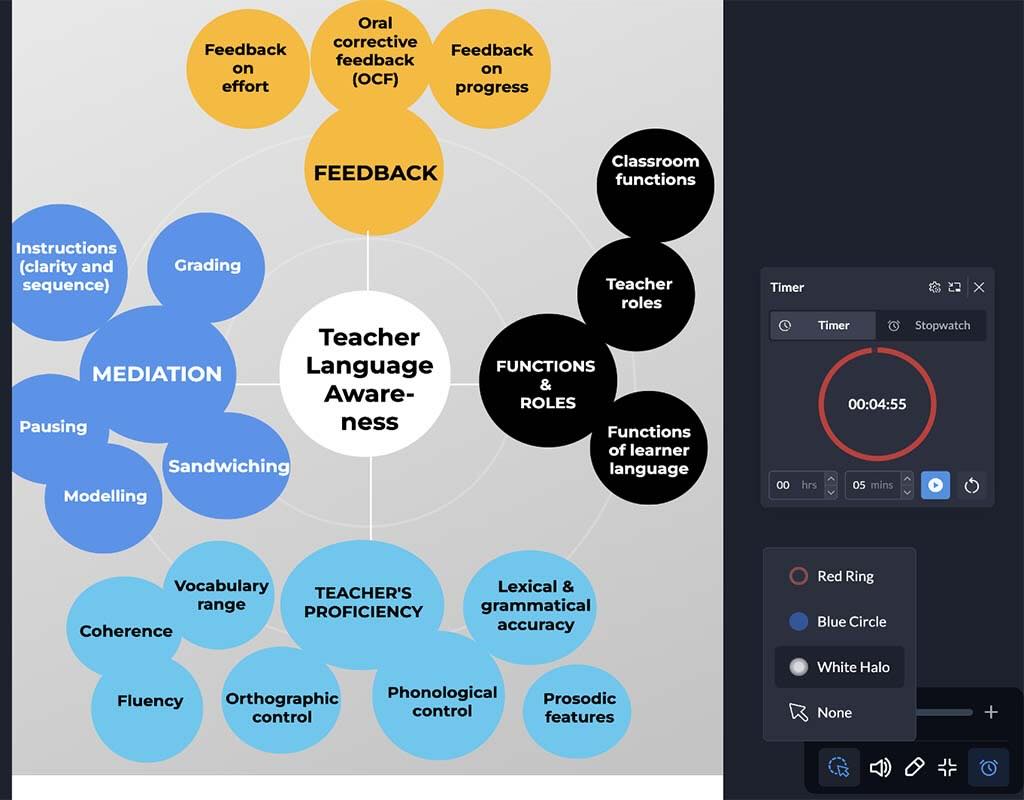Select the White Halo cursor option
This screenshot has width=1024, height=800.
click(839, 667)
